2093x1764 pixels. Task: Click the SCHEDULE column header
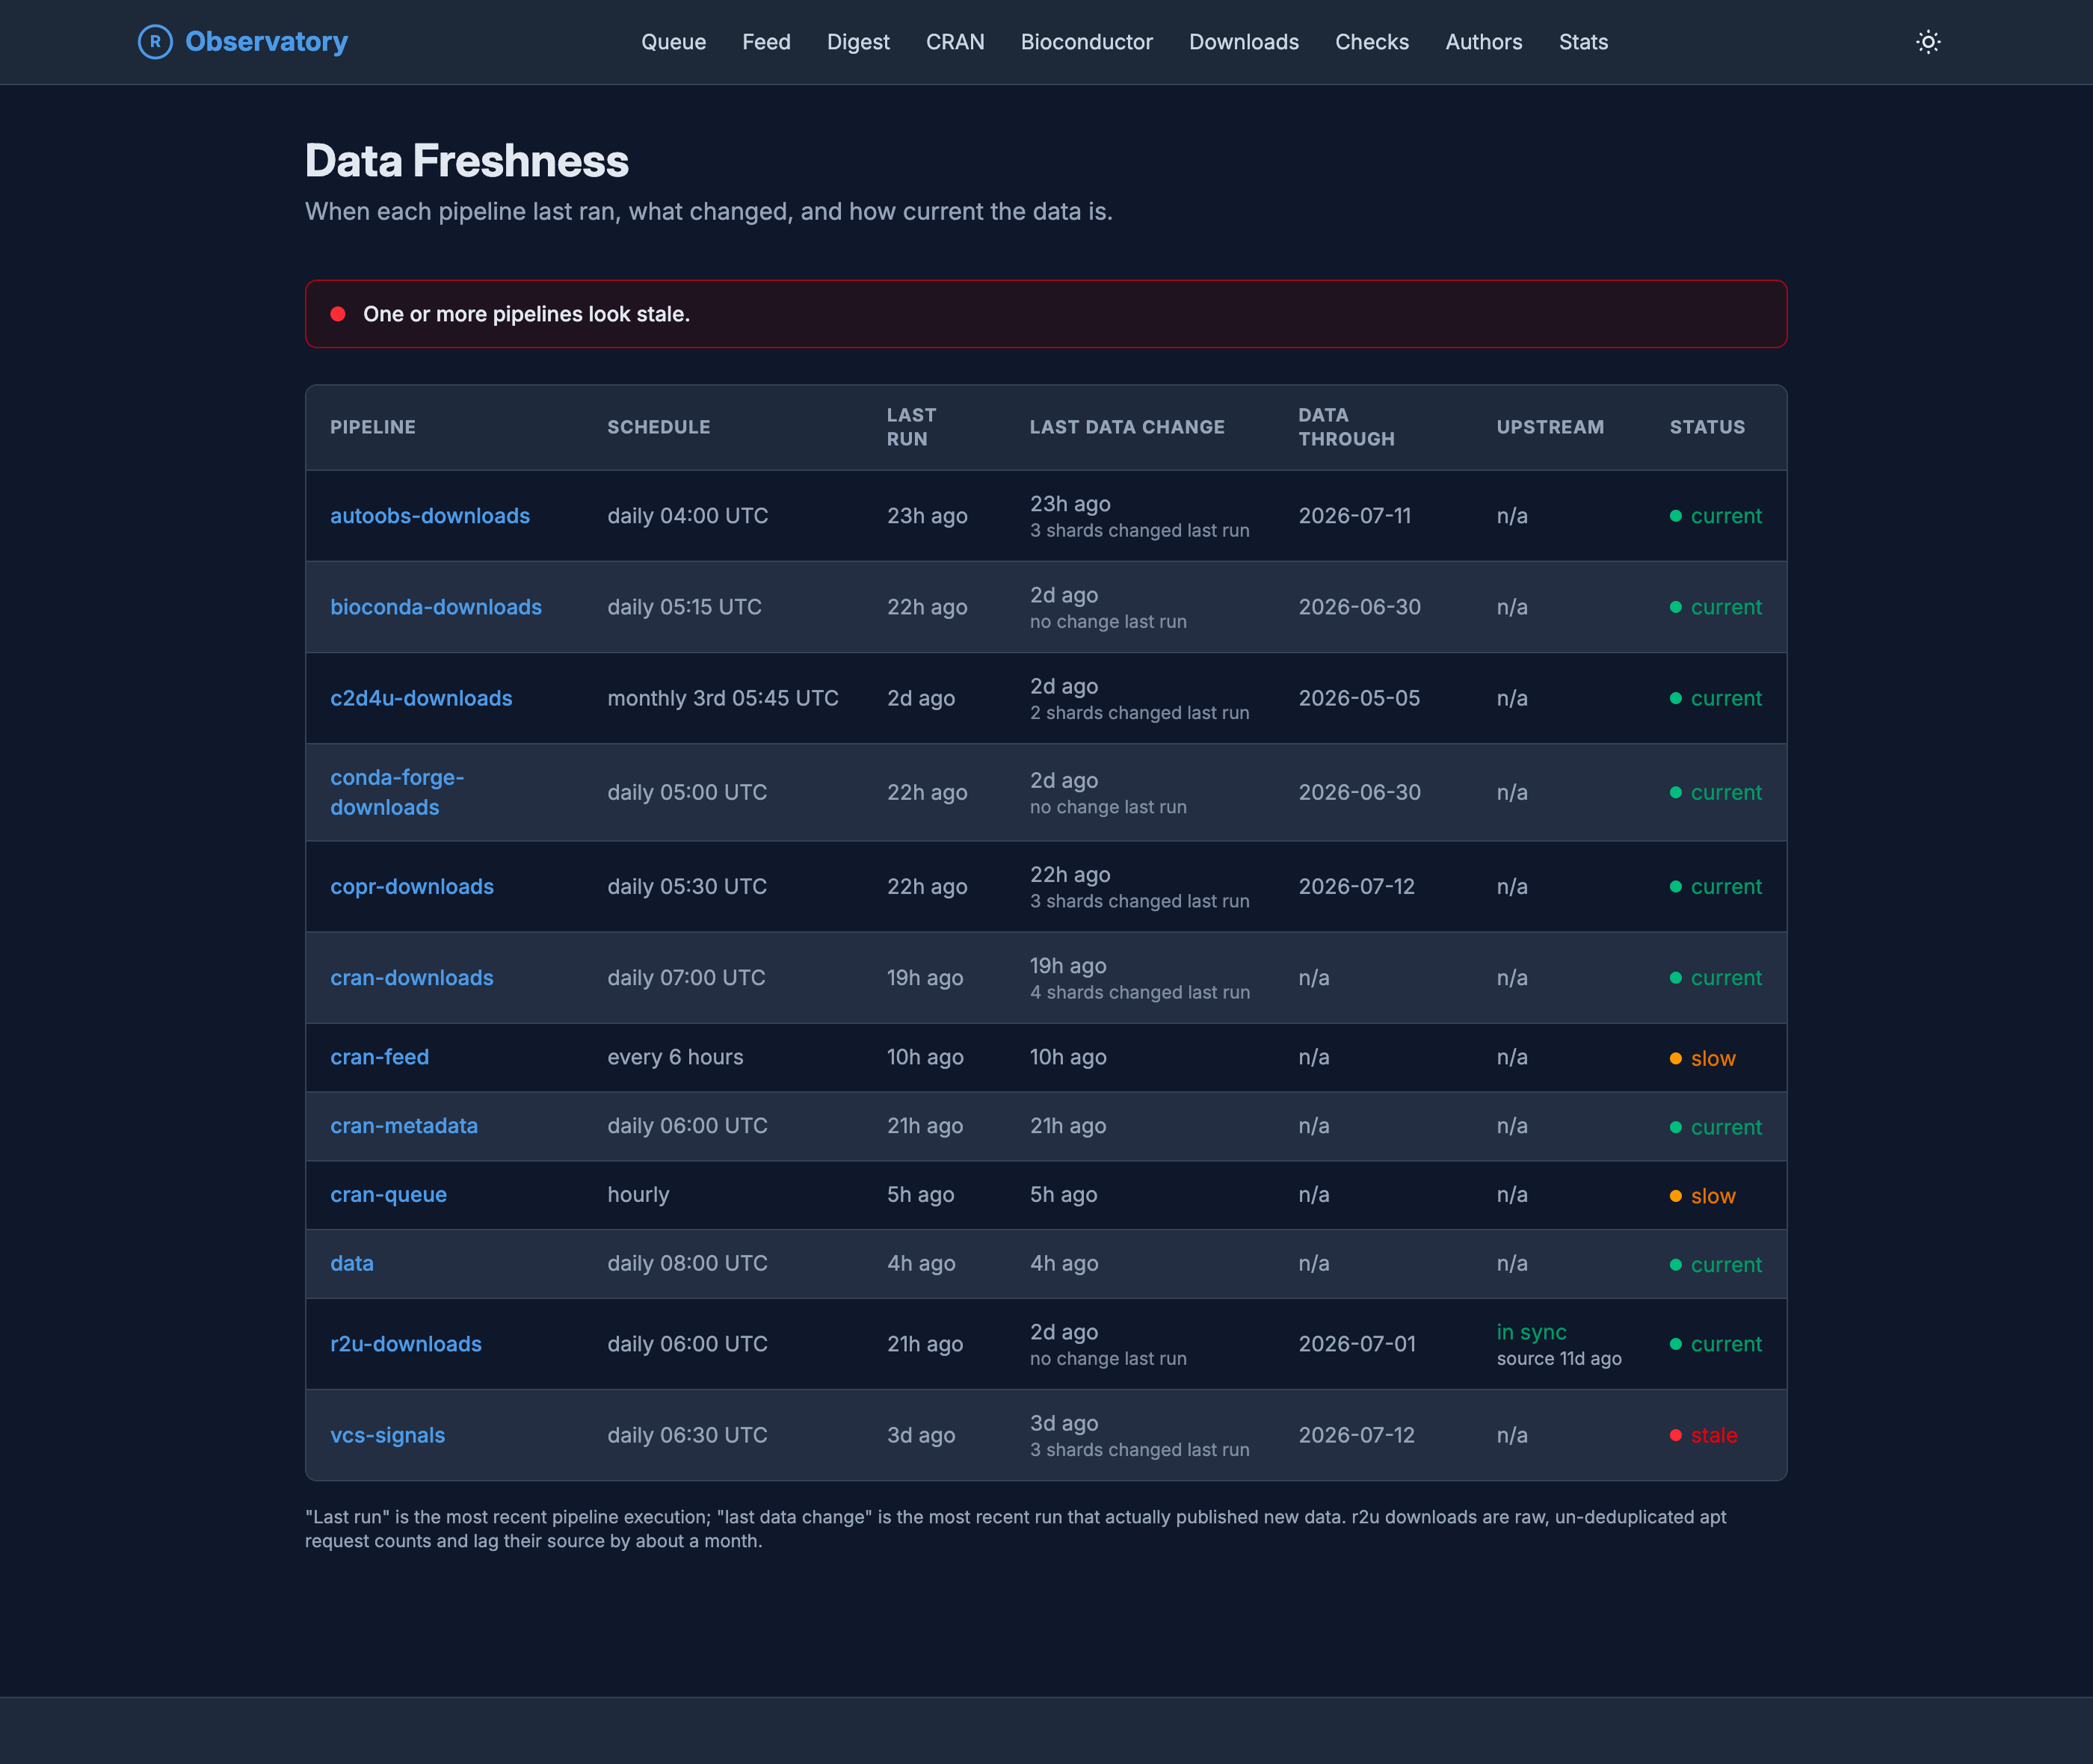coord(659,427)
